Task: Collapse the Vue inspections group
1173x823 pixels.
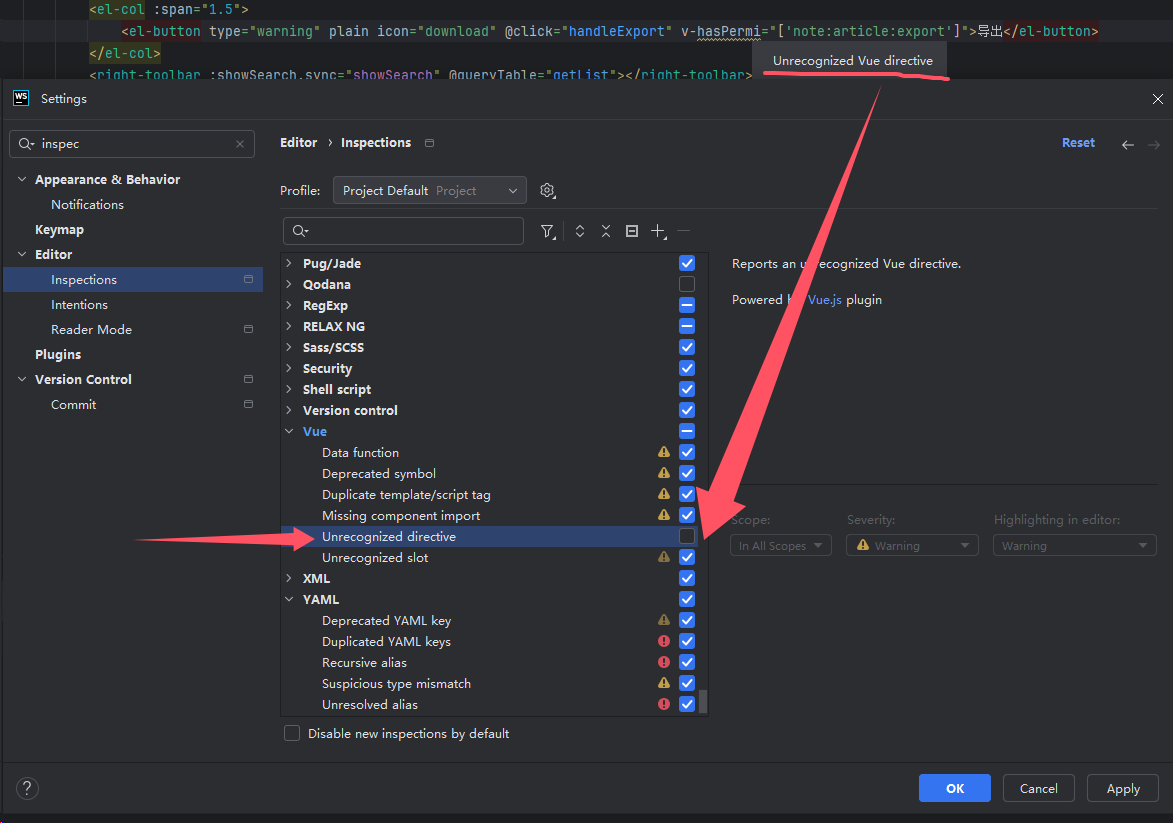Action: (289, 431)
